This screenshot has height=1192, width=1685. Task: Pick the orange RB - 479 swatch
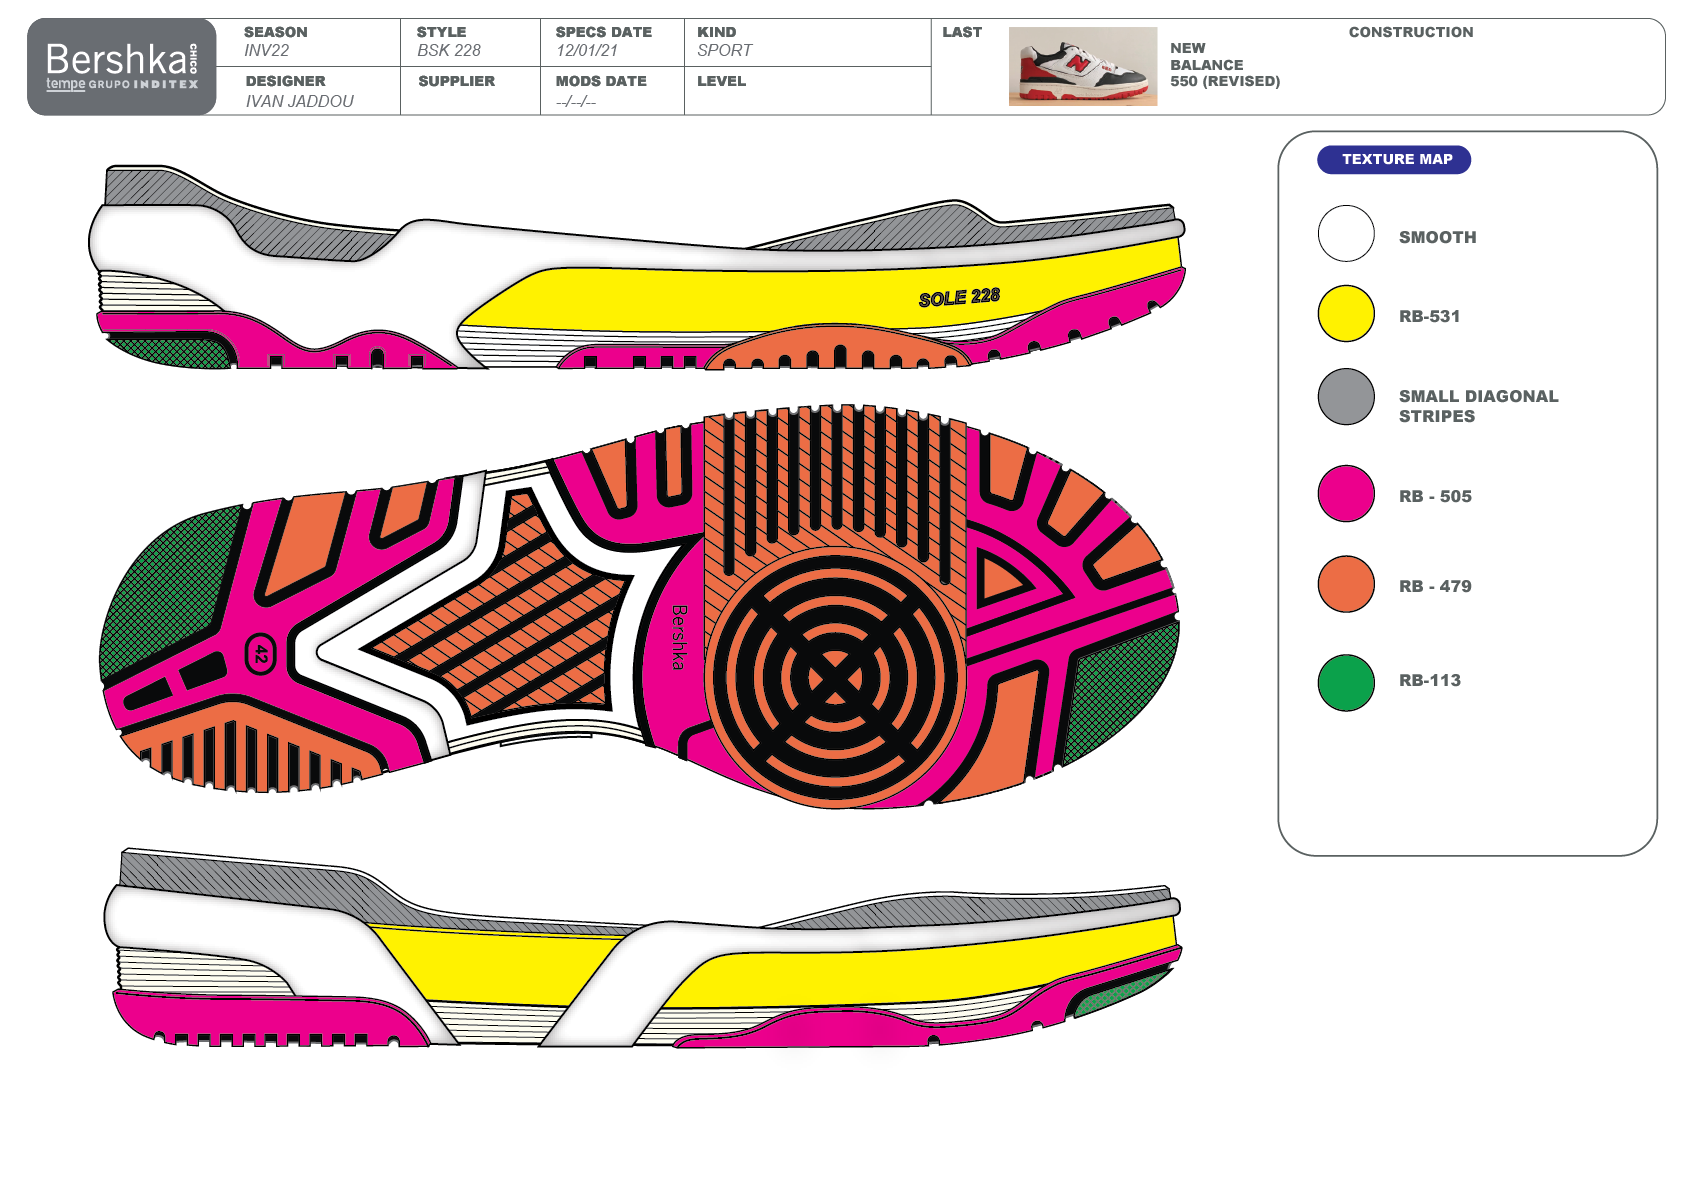tap(1346, 584)
